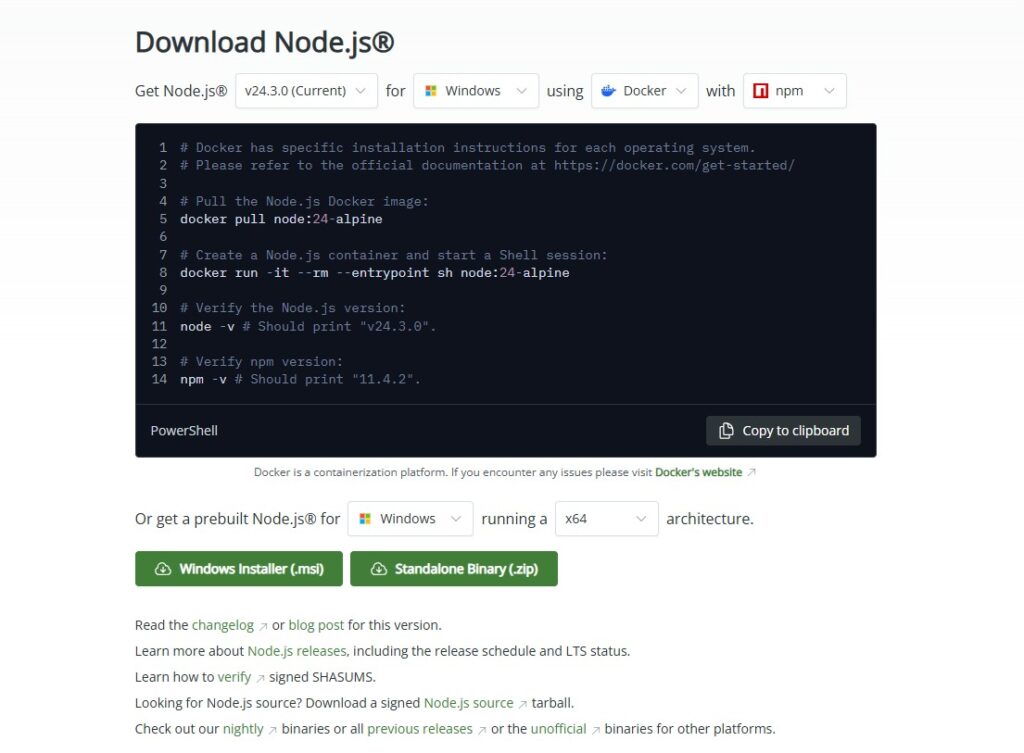Follow the Node.js releases link
Image resolution: width=1024 pixels, height=753 pixels.
pos(296,651)
